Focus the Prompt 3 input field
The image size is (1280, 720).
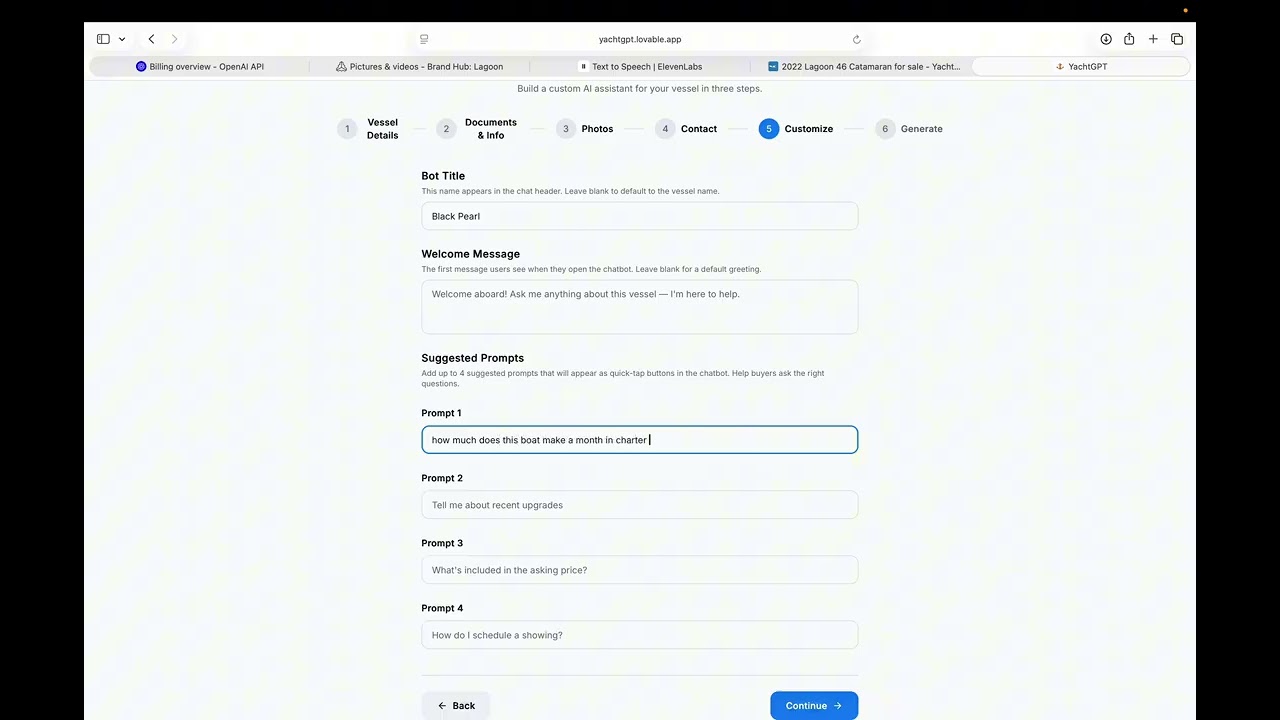click(x=640, y=570)
